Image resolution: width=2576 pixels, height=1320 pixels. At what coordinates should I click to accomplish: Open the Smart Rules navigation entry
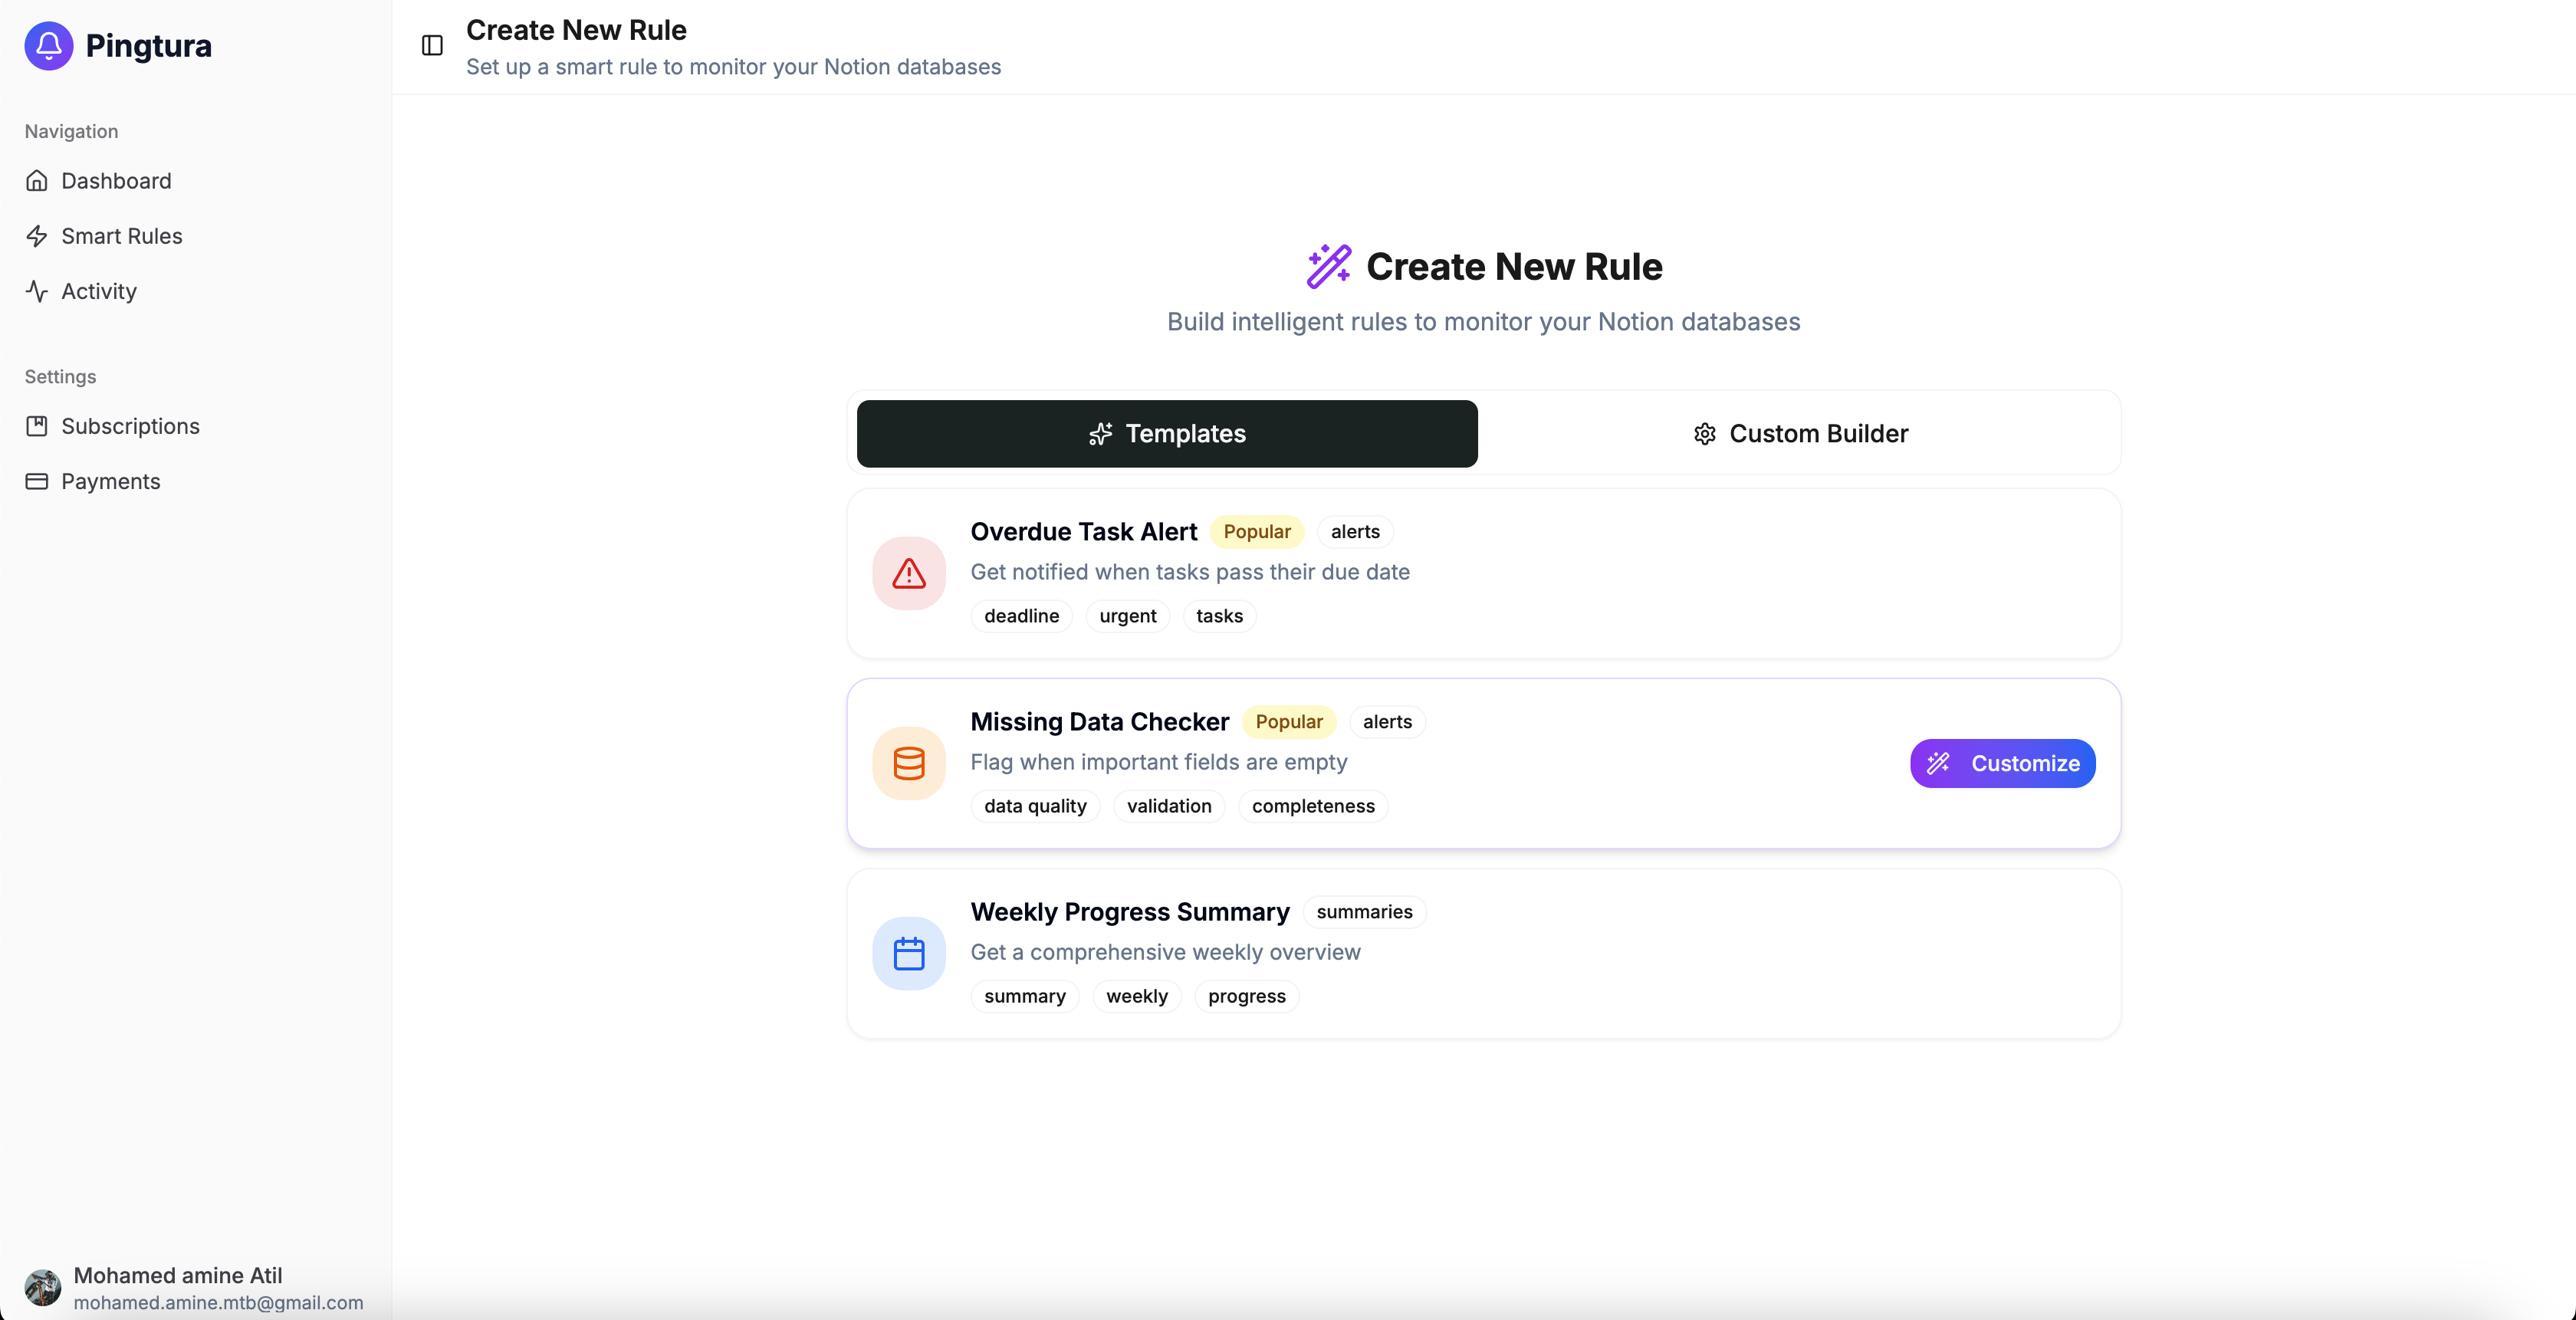point(122,235)
